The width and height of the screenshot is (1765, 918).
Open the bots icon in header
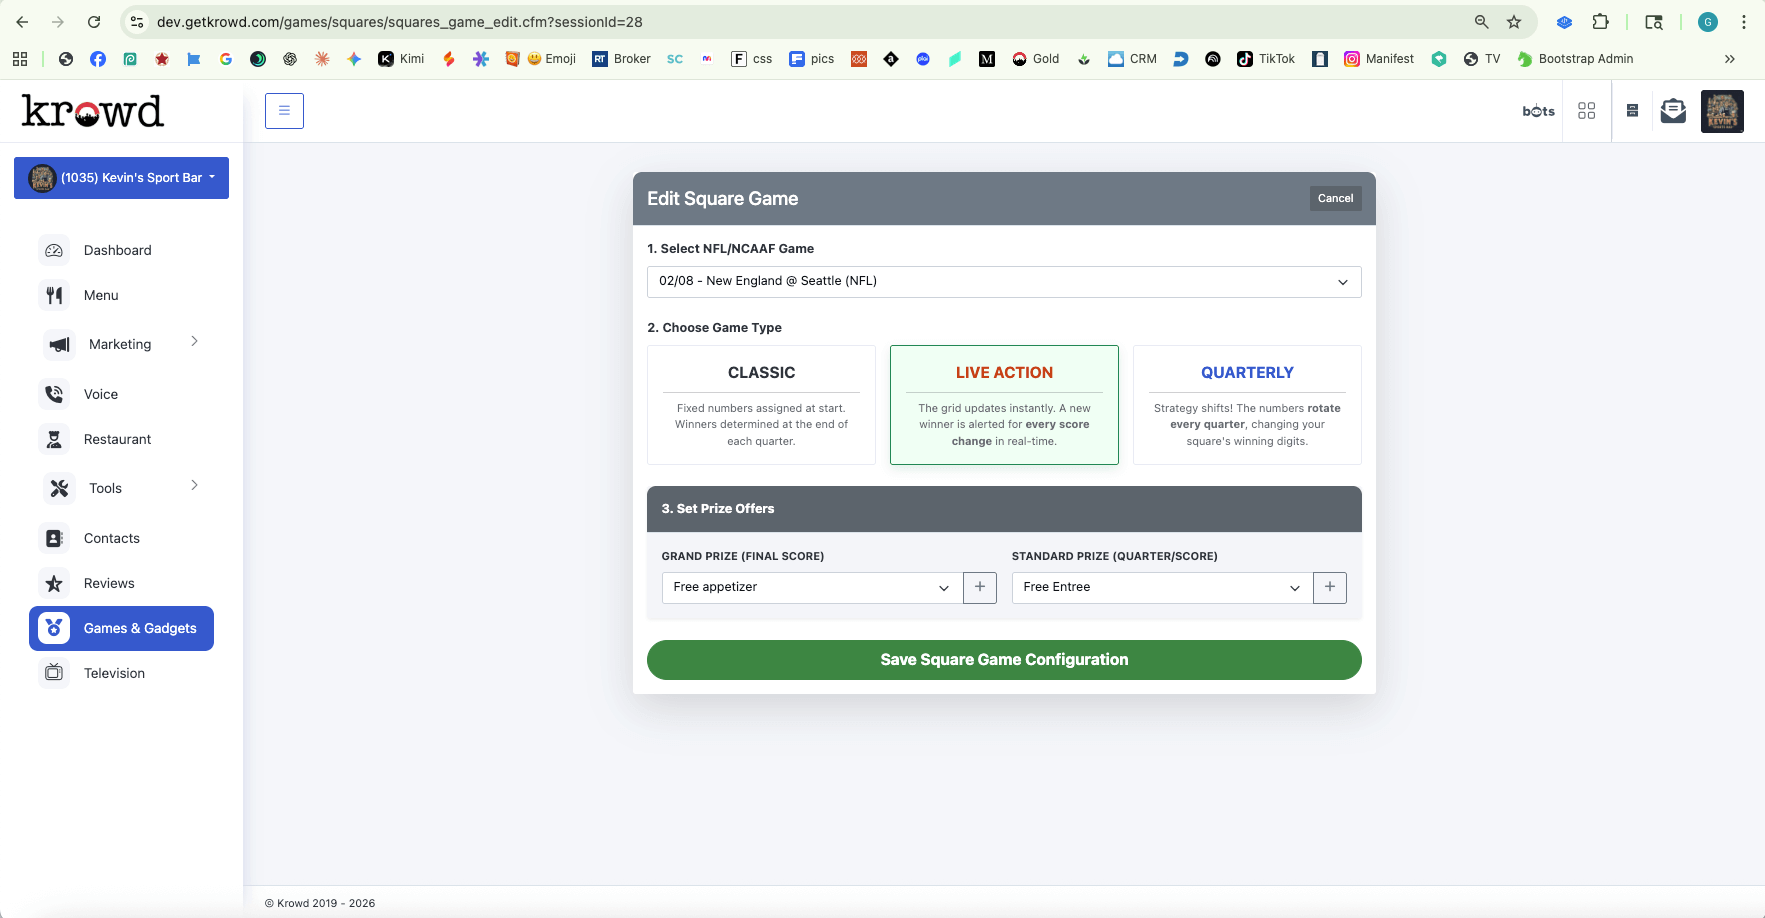[1538, 111]
